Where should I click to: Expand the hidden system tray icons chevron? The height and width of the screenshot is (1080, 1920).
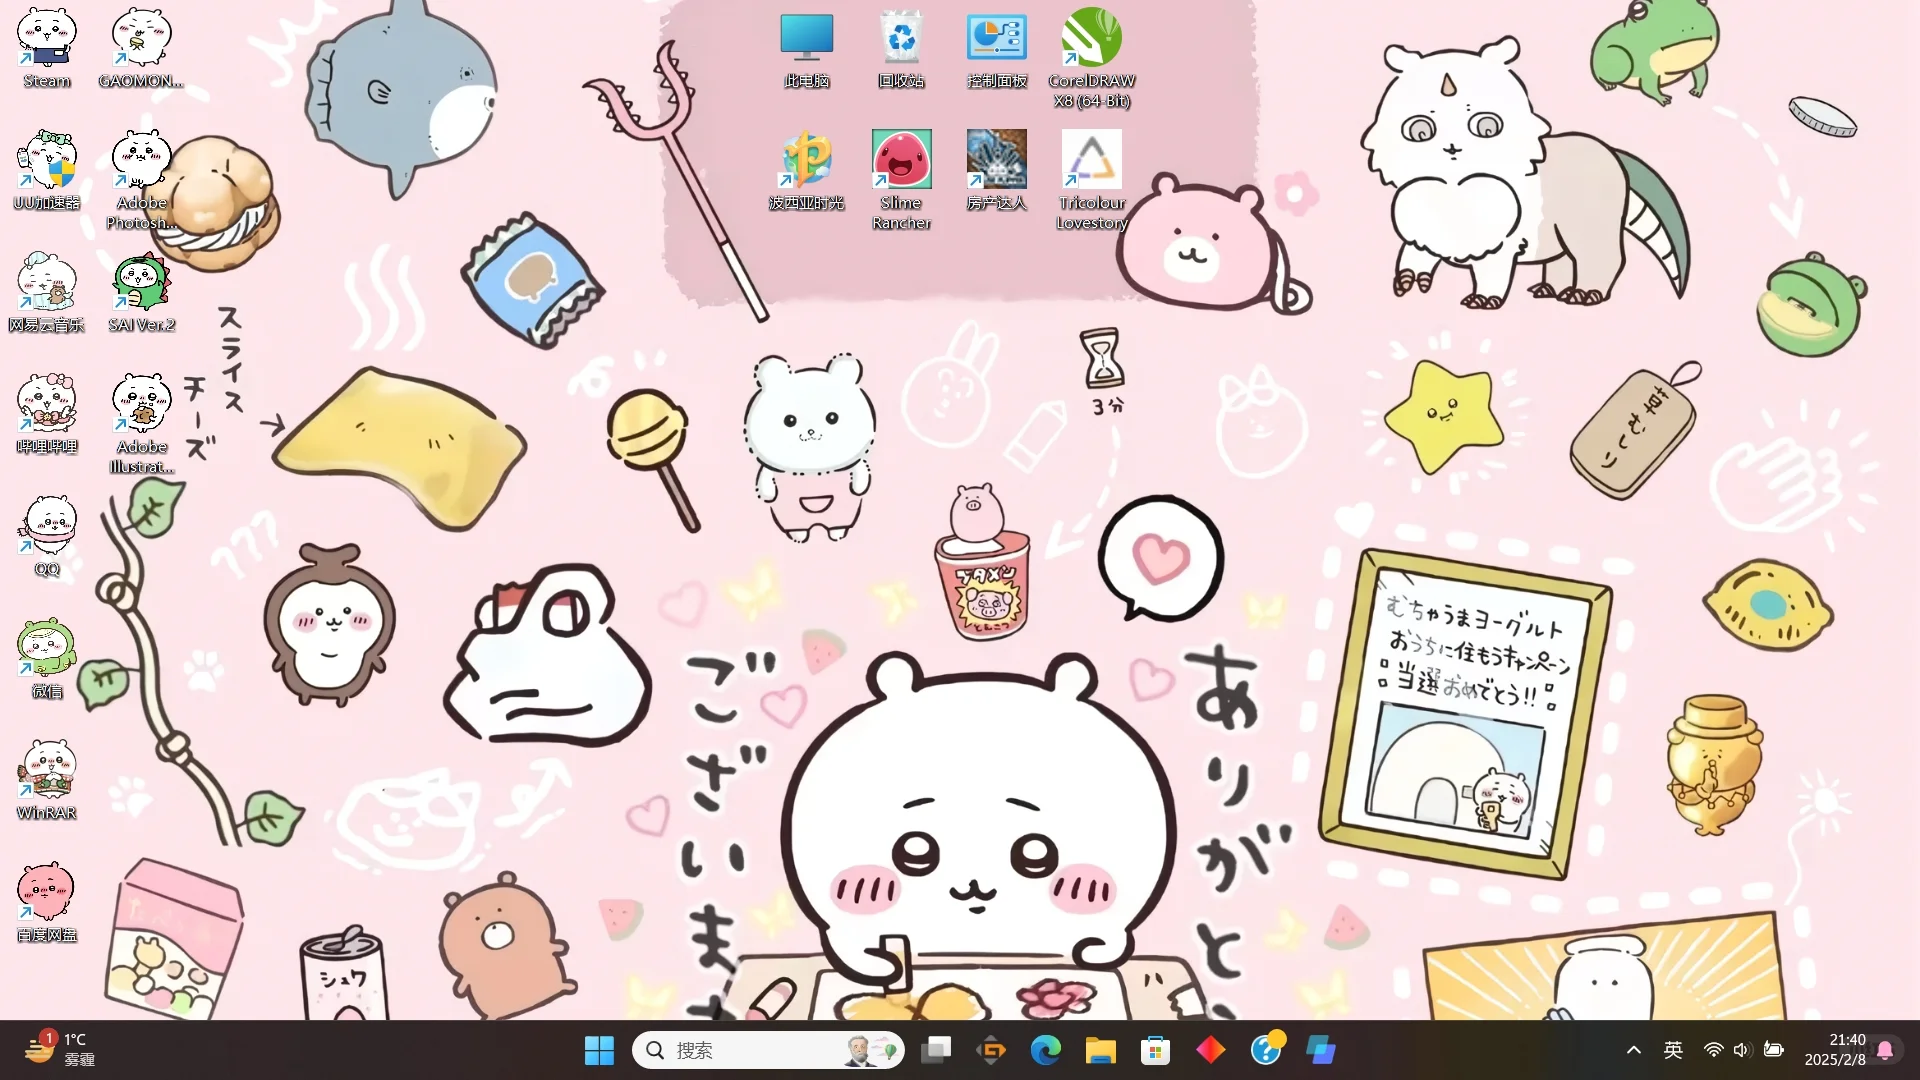[1633, 1050]
